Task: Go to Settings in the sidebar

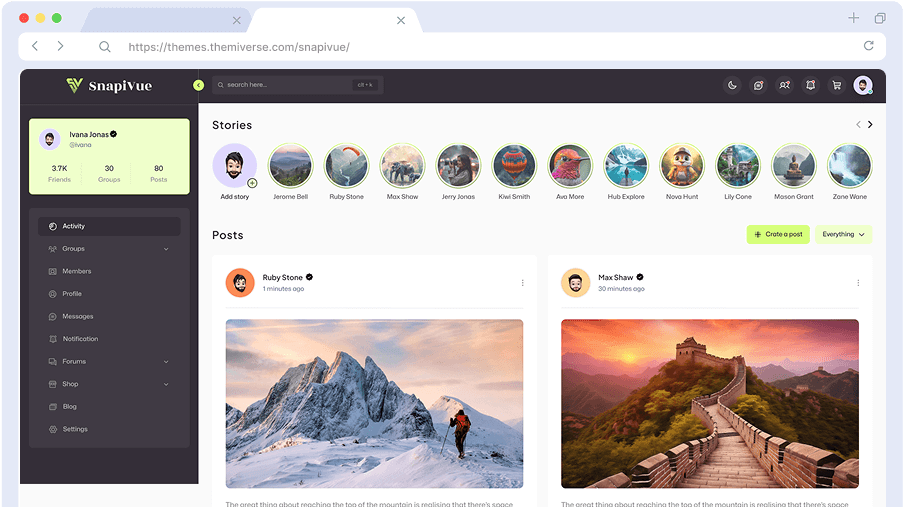Action: pyautogui.click(x=75, y=429)
